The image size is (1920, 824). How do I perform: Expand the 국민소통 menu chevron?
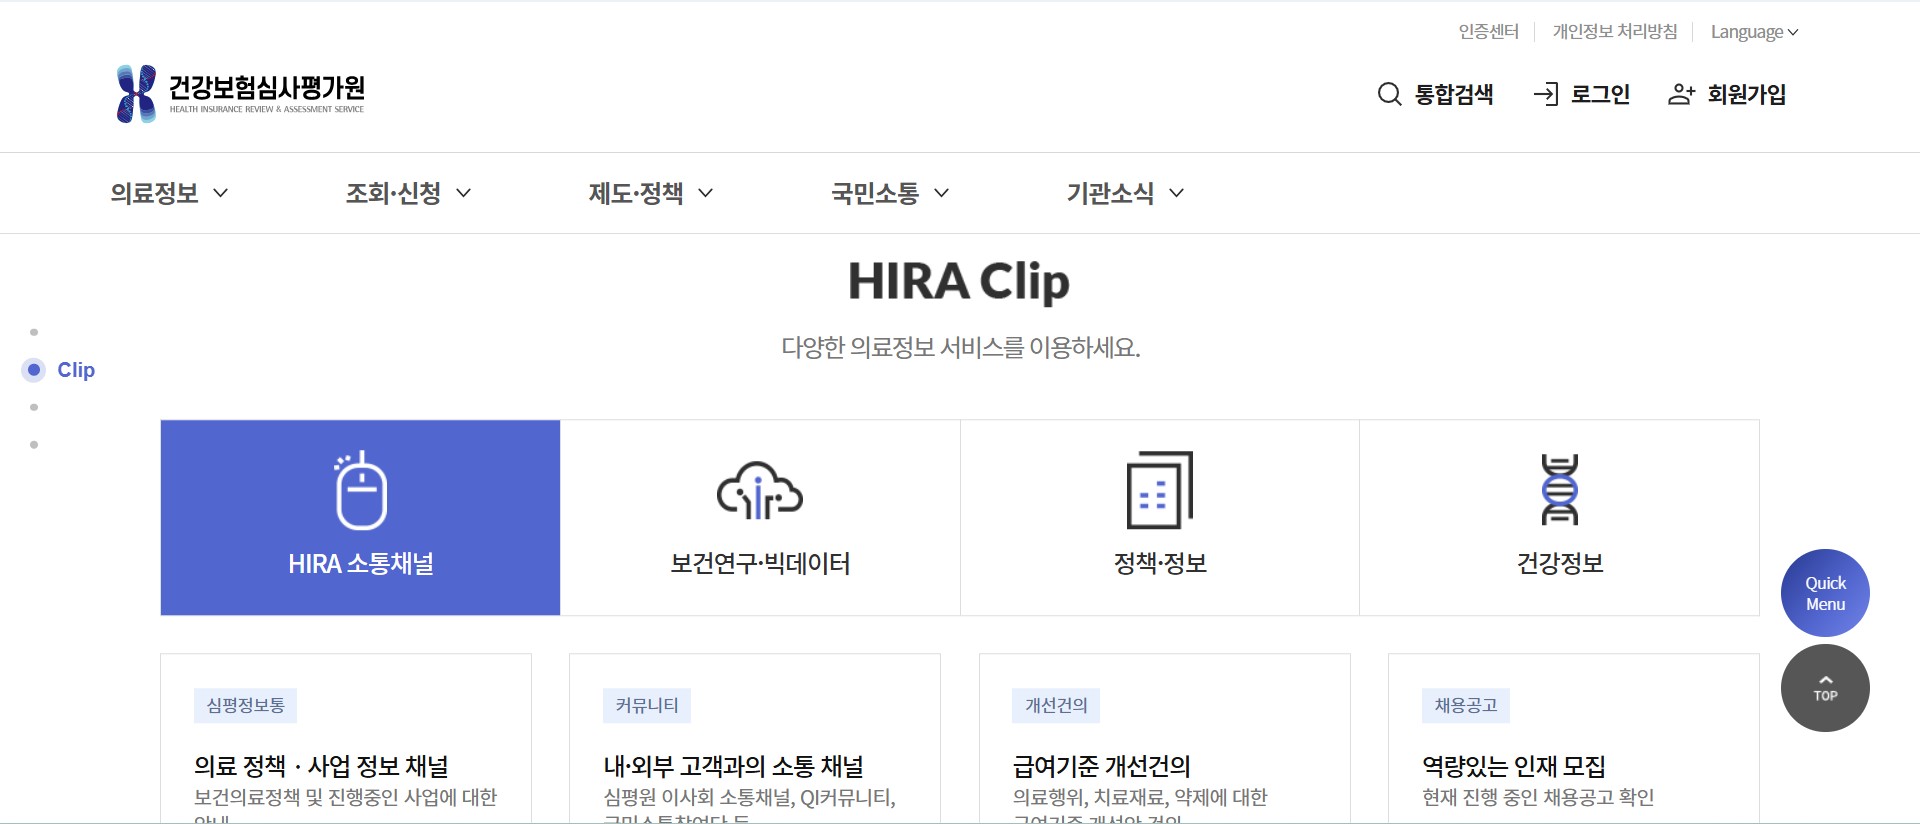click(941, 193)
